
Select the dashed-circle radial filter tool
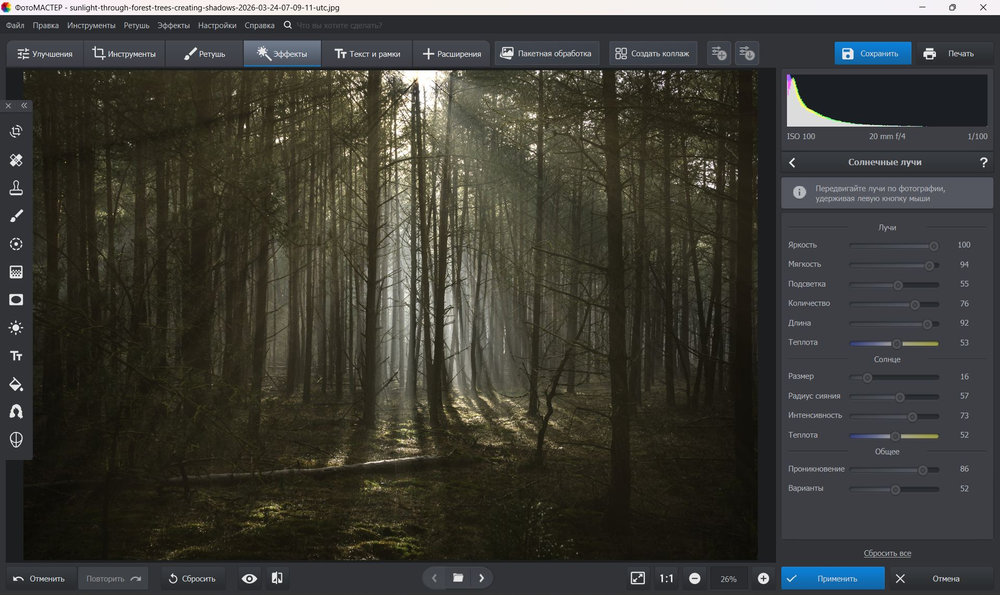(16, 244)
